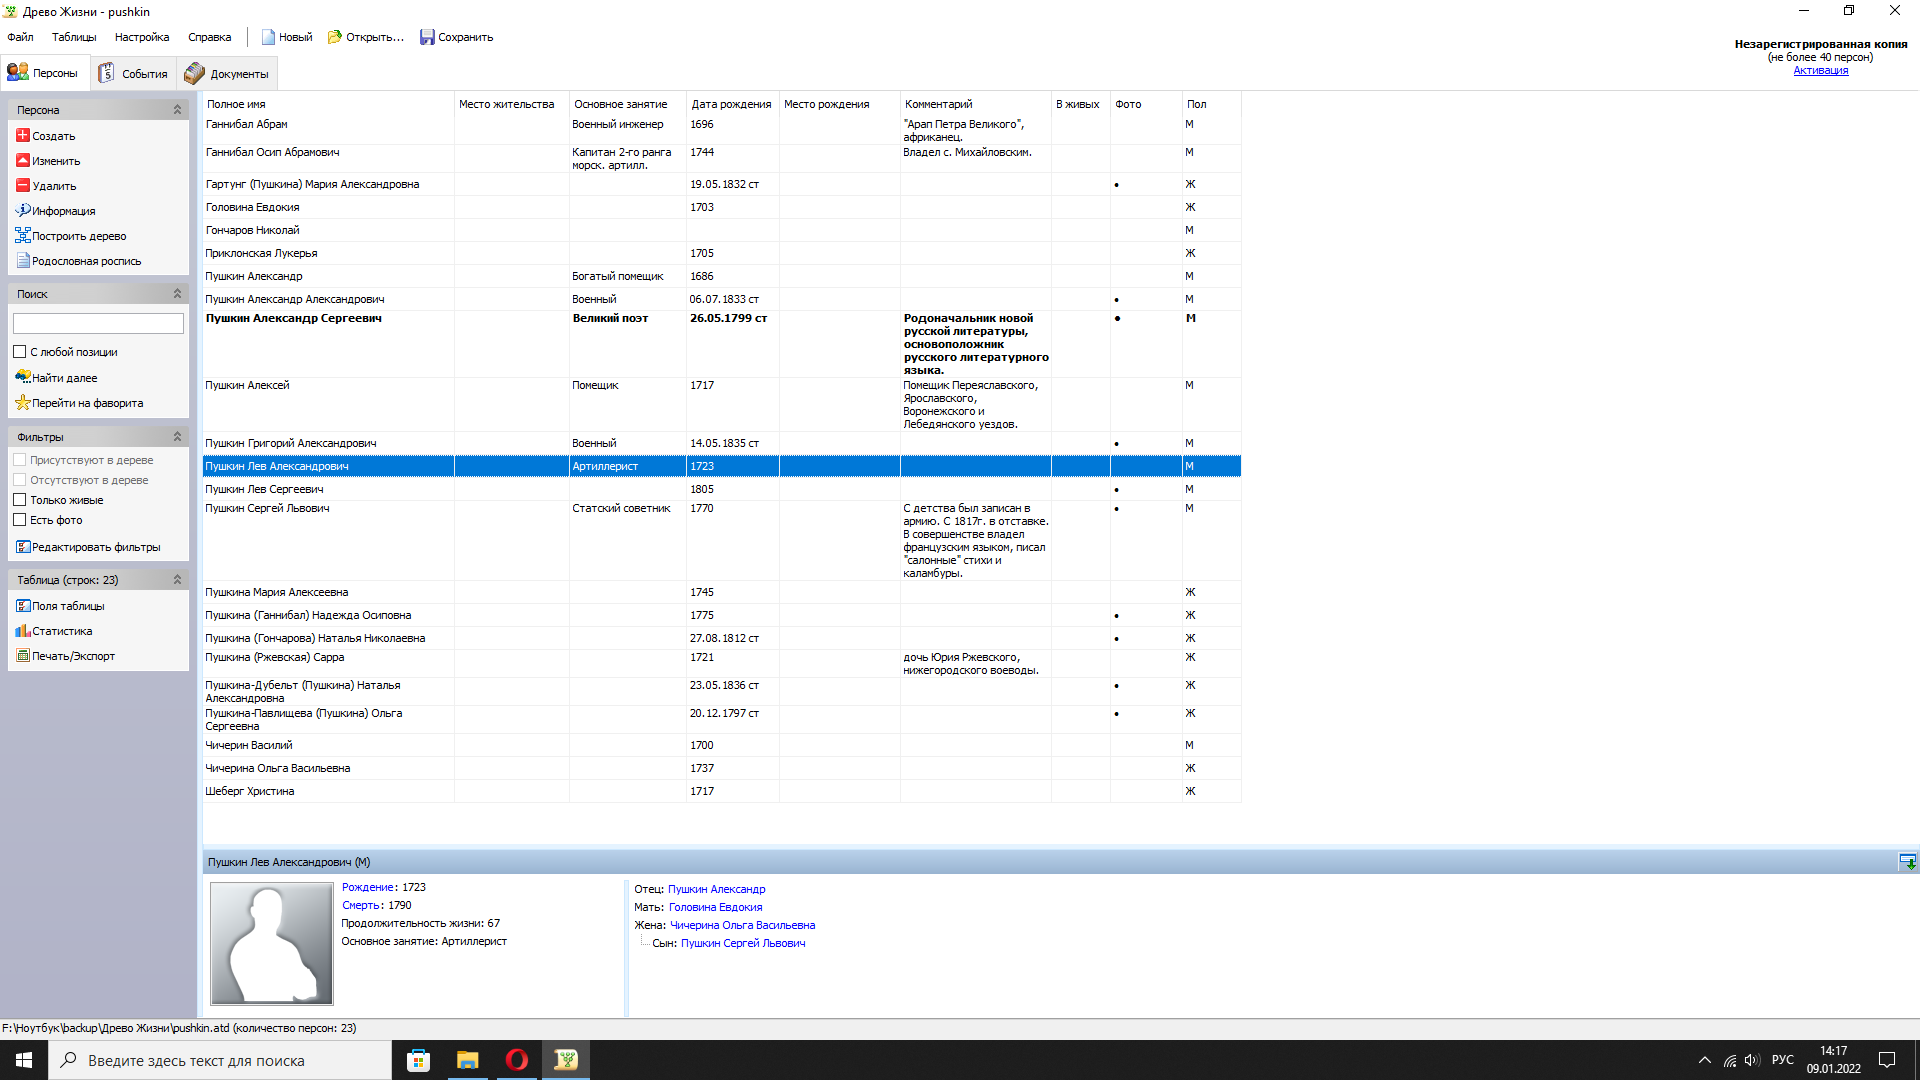This screenshot has width=1920, height=1080.
Task: Select row 'Гончаров Николай'
Action: point(722,230)
